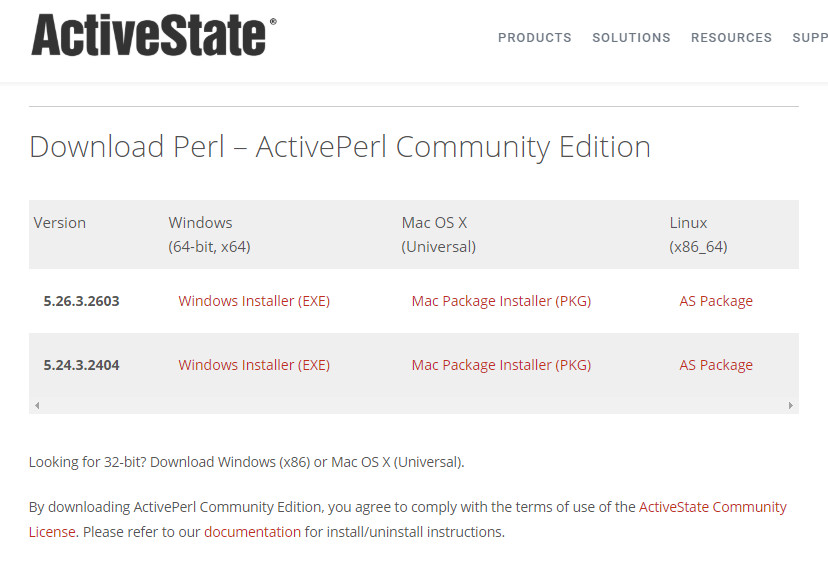Download the AS Package for 5.26.3.2603

pyautogui.click(x=716, y=301)
